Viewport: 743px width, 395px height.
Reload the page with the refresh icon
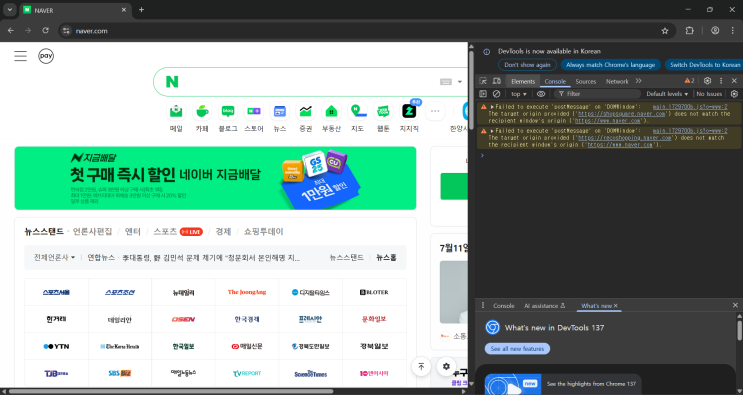click(45, 30)
